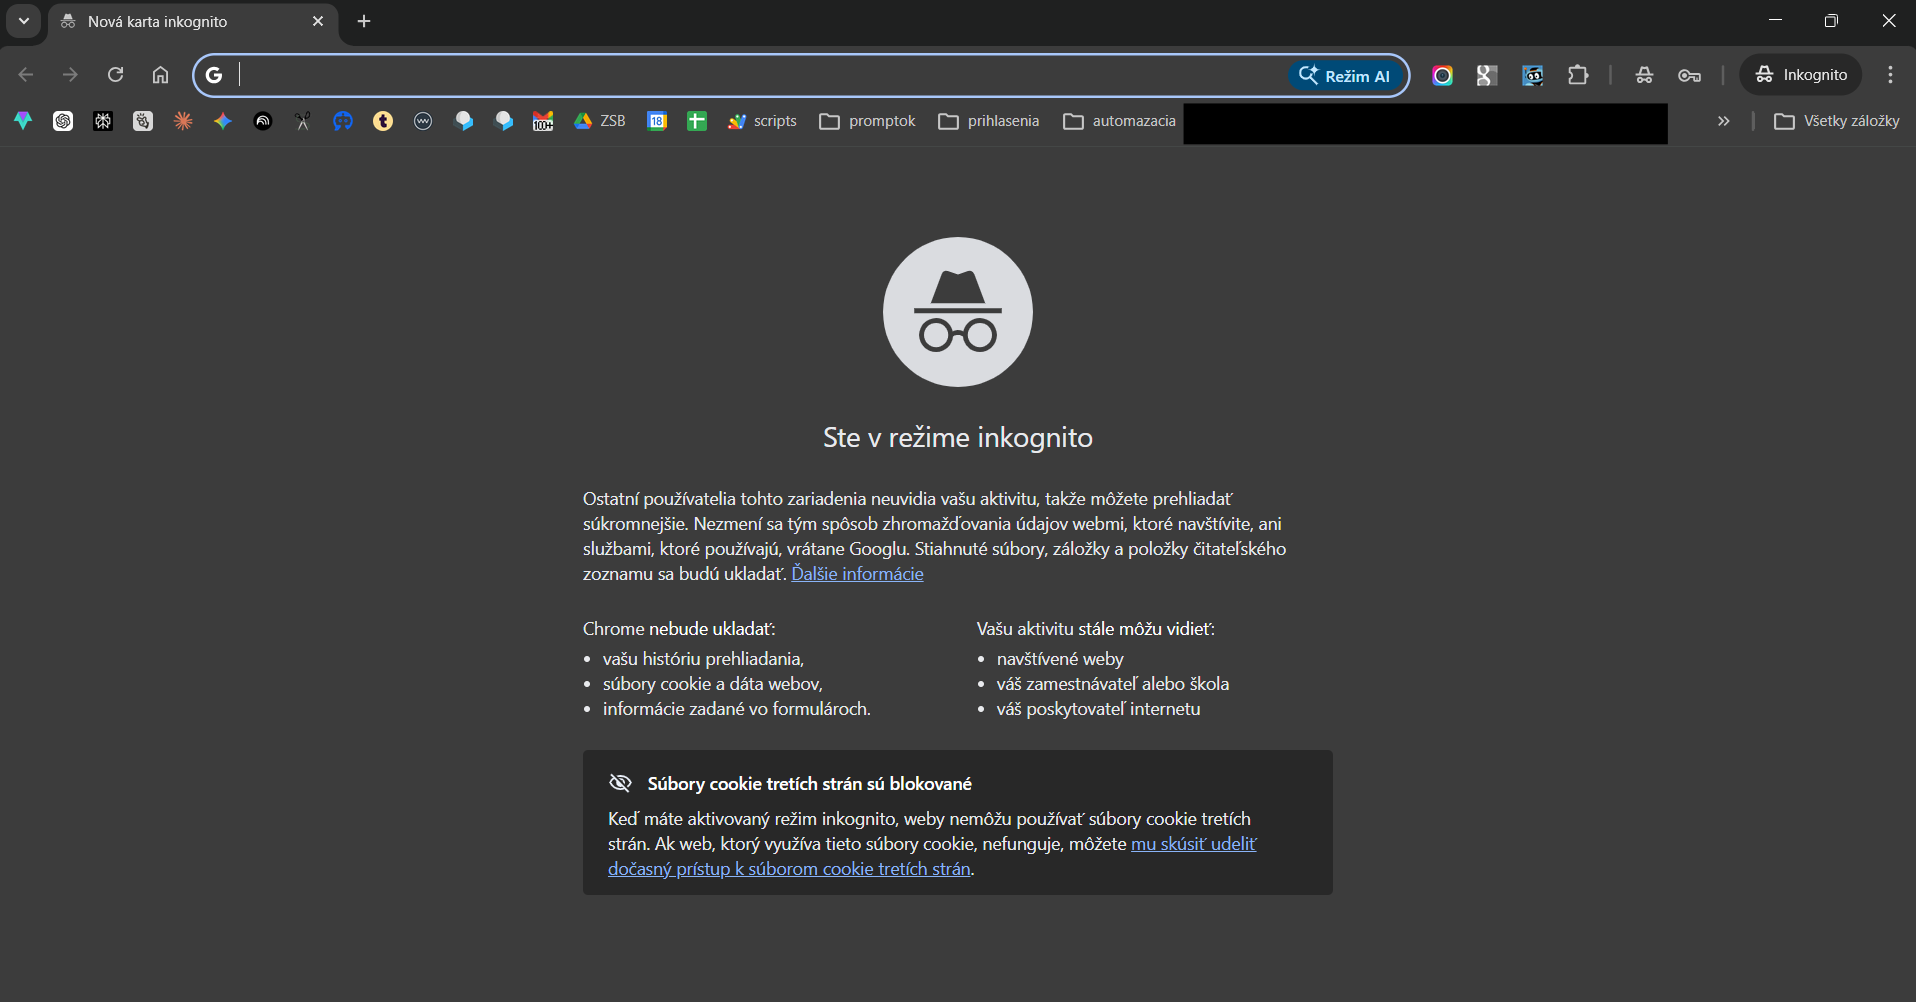
Task: Click the scissors bookmark icon
Action: click(x=302, y=120)
